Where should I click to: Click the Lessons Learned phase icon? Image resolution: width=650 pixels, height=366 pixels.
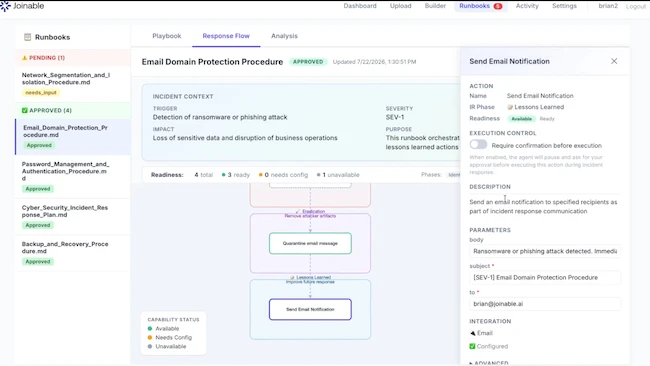click(x=510, y=107)
